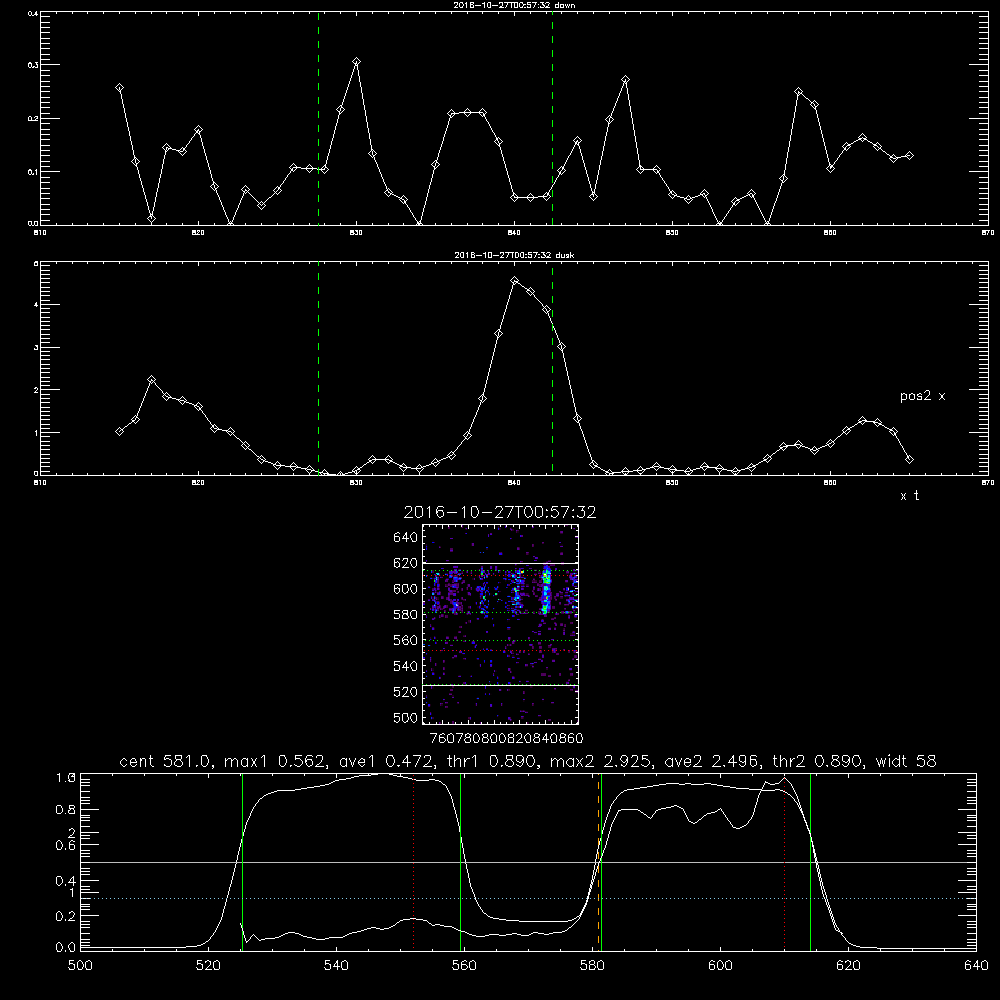Viewport: 1000px width, 1000px height.
Task: Click second green dashed marker in dusk plot
Action: (x=552, y=368)
